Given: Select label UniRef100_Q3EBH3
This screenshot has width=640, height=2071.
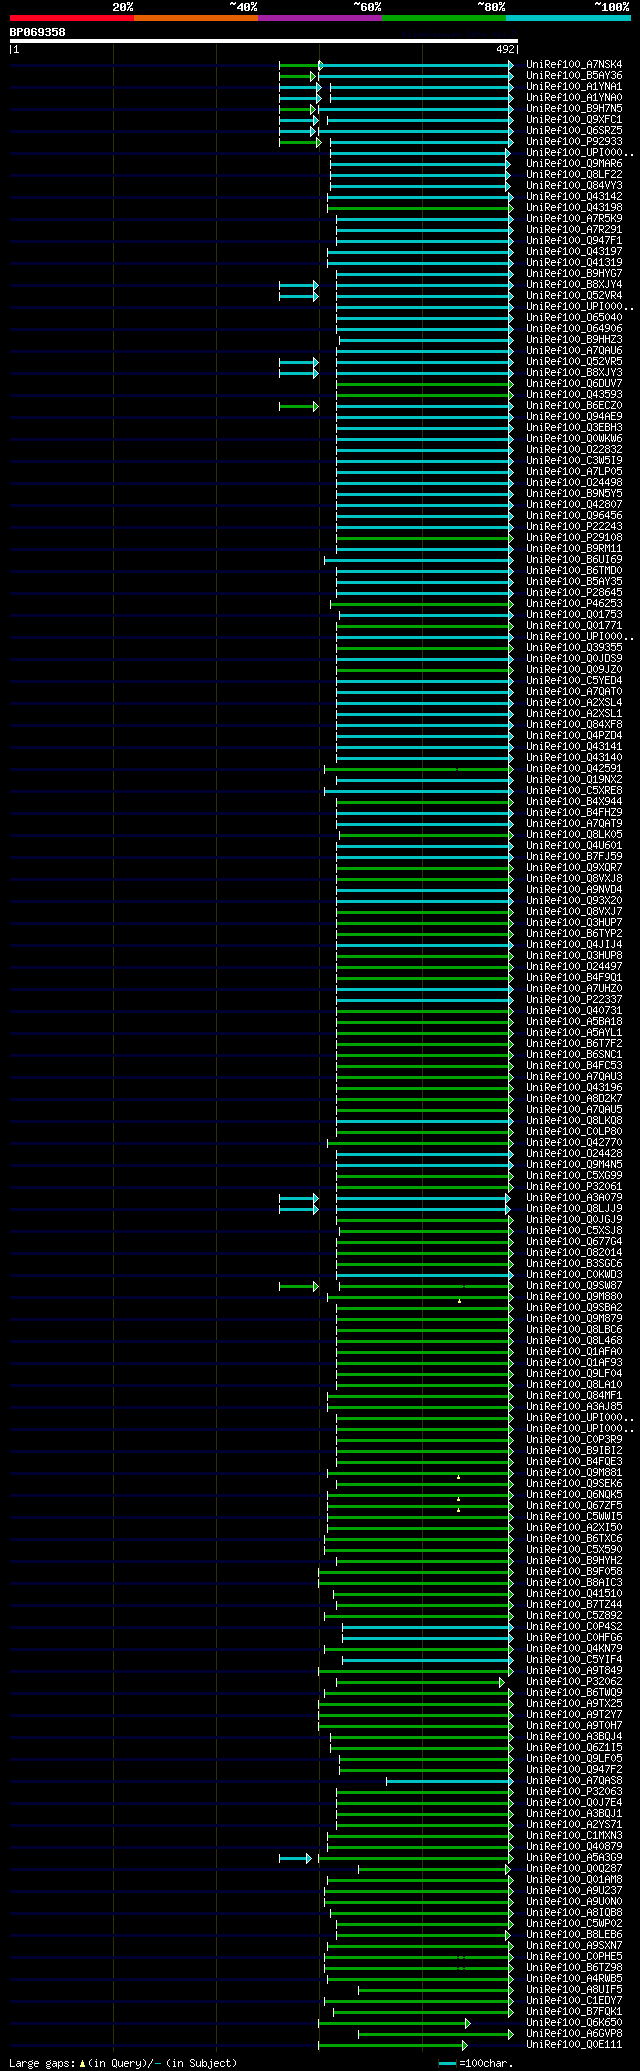Looking at the screenshot, I should [574, 428].
